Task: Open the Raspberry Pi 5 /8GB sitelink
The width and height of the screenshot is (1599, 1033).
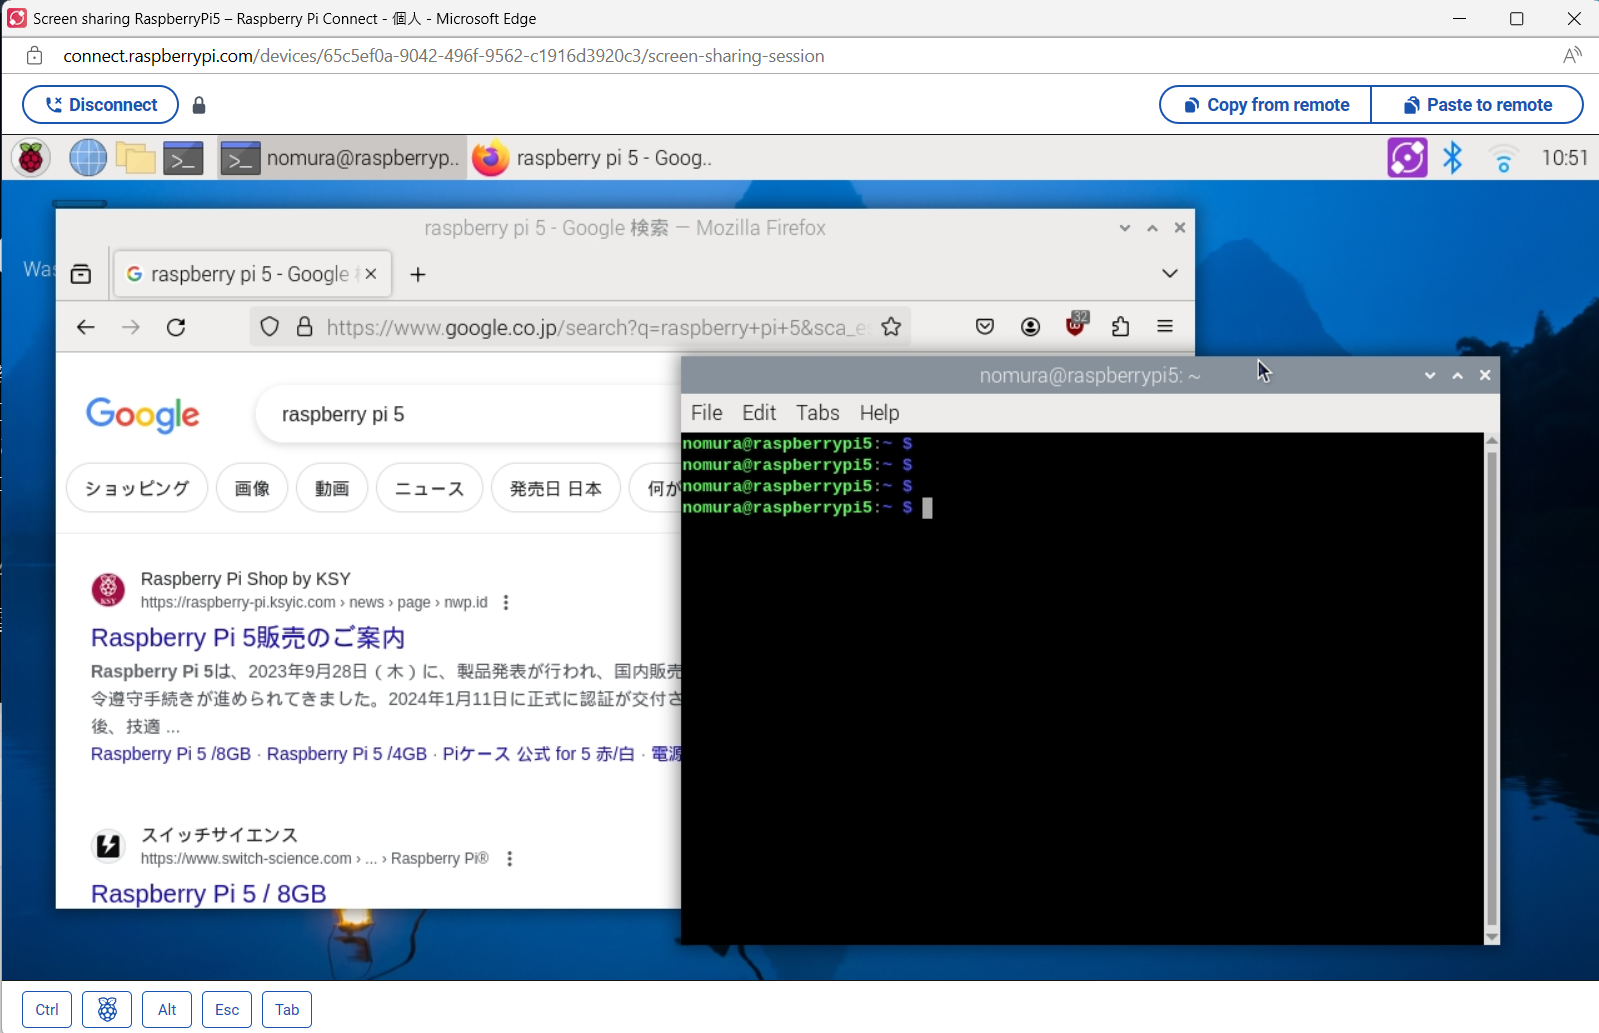Action: click(171, 754)
